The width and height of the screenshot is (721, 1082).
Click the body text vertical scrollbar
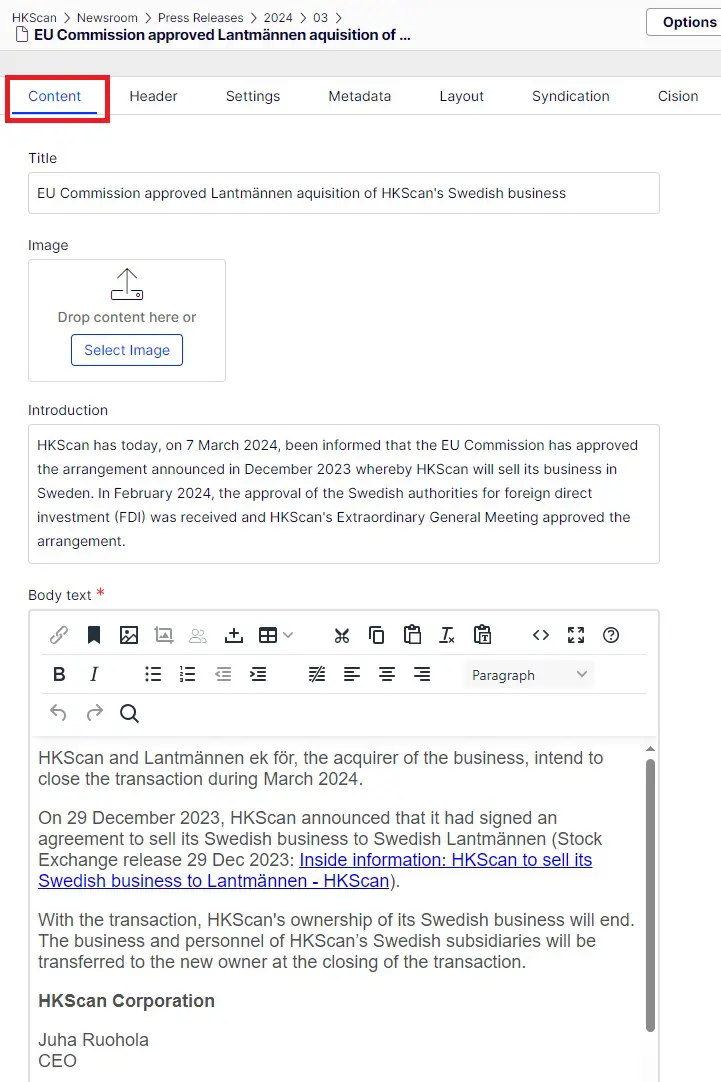(x=650, y=895)
